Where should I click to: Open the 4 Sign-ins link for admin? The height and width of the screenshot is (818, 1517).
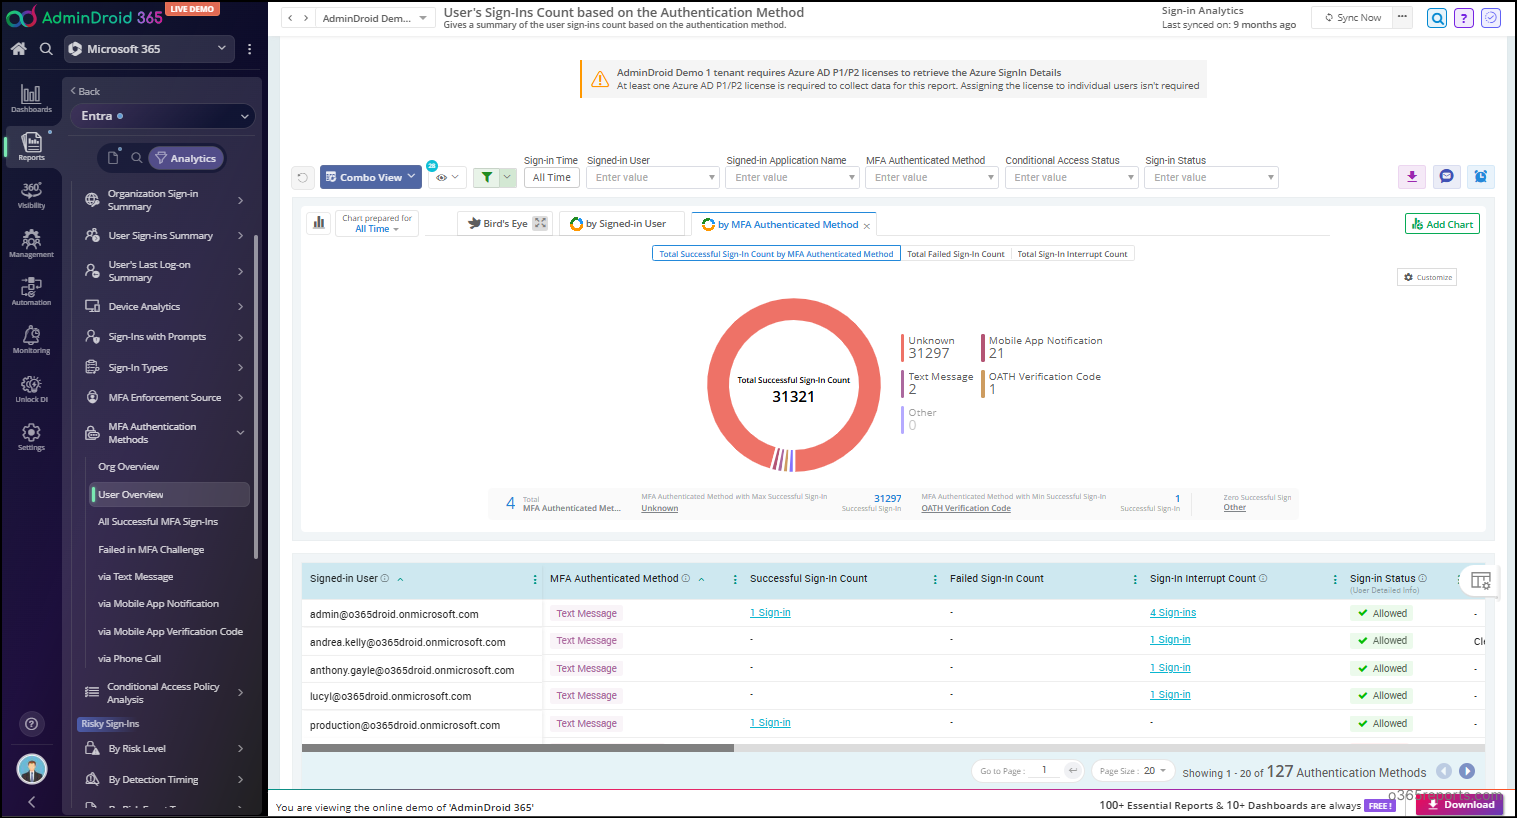[x=1173, y=613]
